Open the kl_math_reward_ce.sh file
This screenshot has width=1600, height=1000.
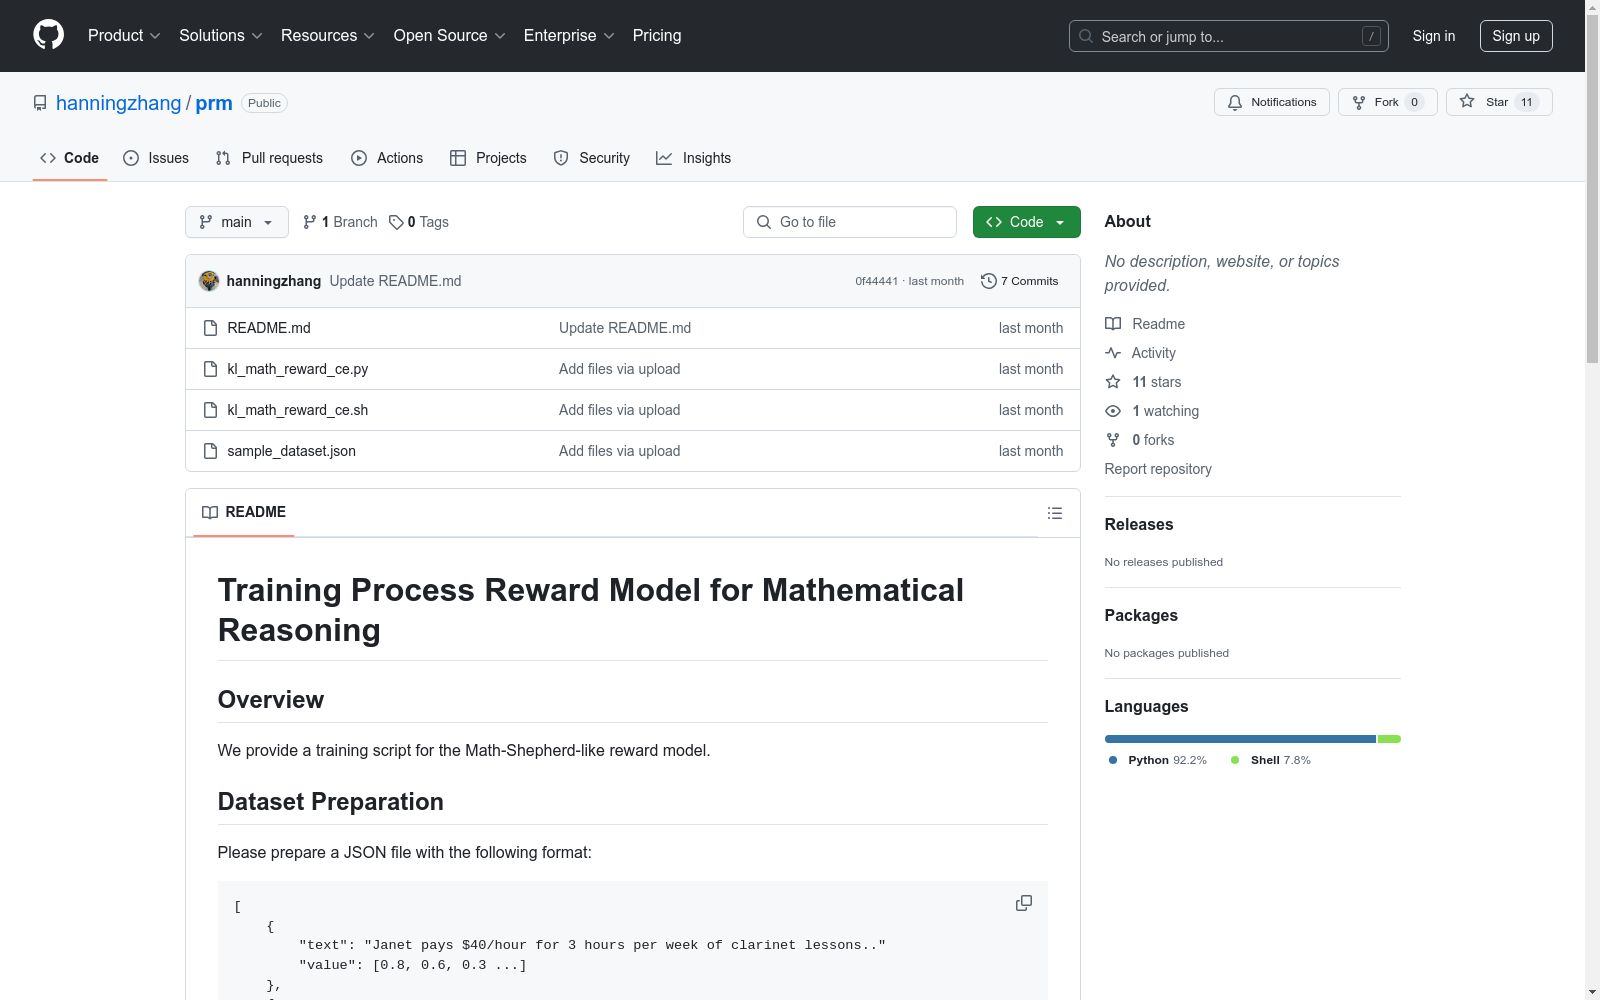[297, 410]
